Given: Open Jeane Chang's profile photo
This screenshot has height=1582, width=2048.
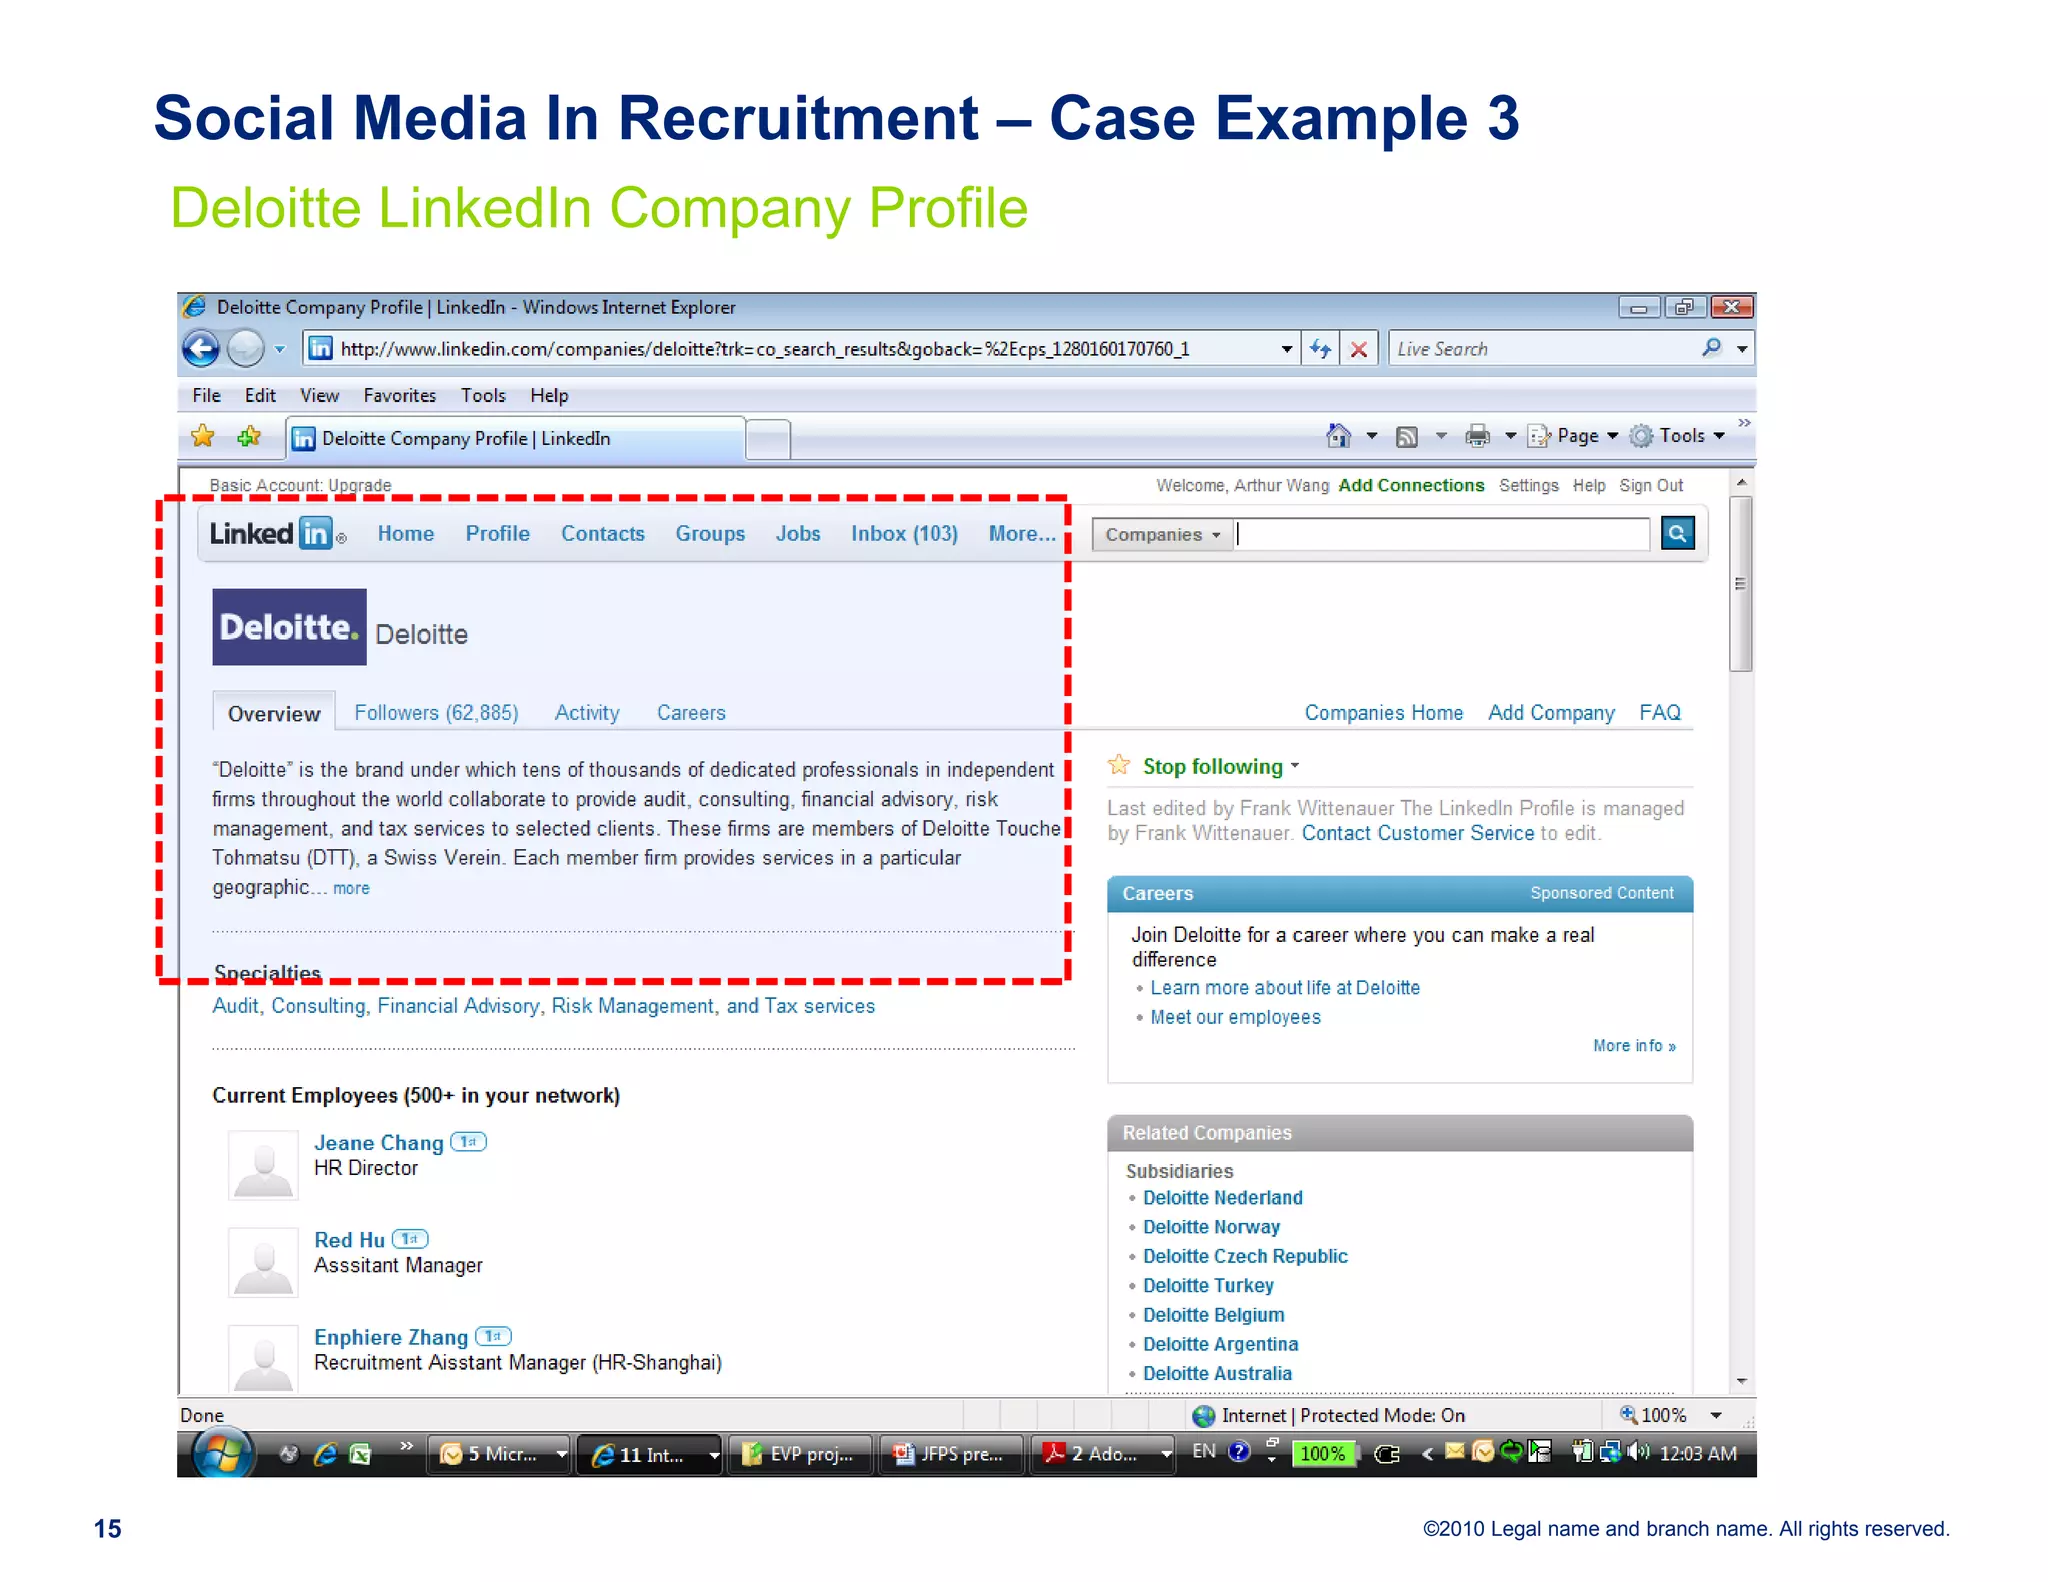Looking at the screenshot, I should pos(263,1165).
